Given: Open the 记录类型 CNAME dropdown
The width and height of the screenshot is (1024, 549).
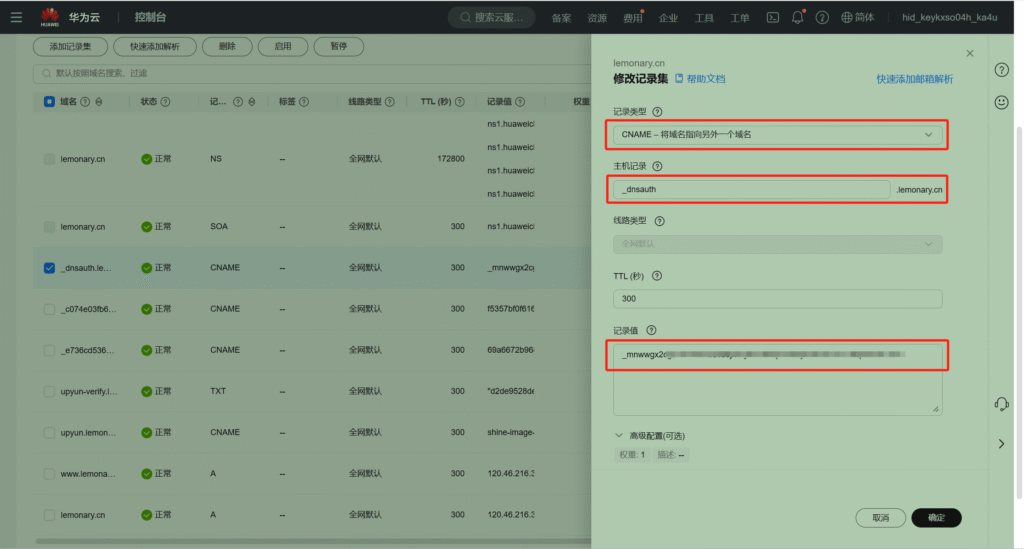Looking at the screenshot, I should tap(777, 134).
